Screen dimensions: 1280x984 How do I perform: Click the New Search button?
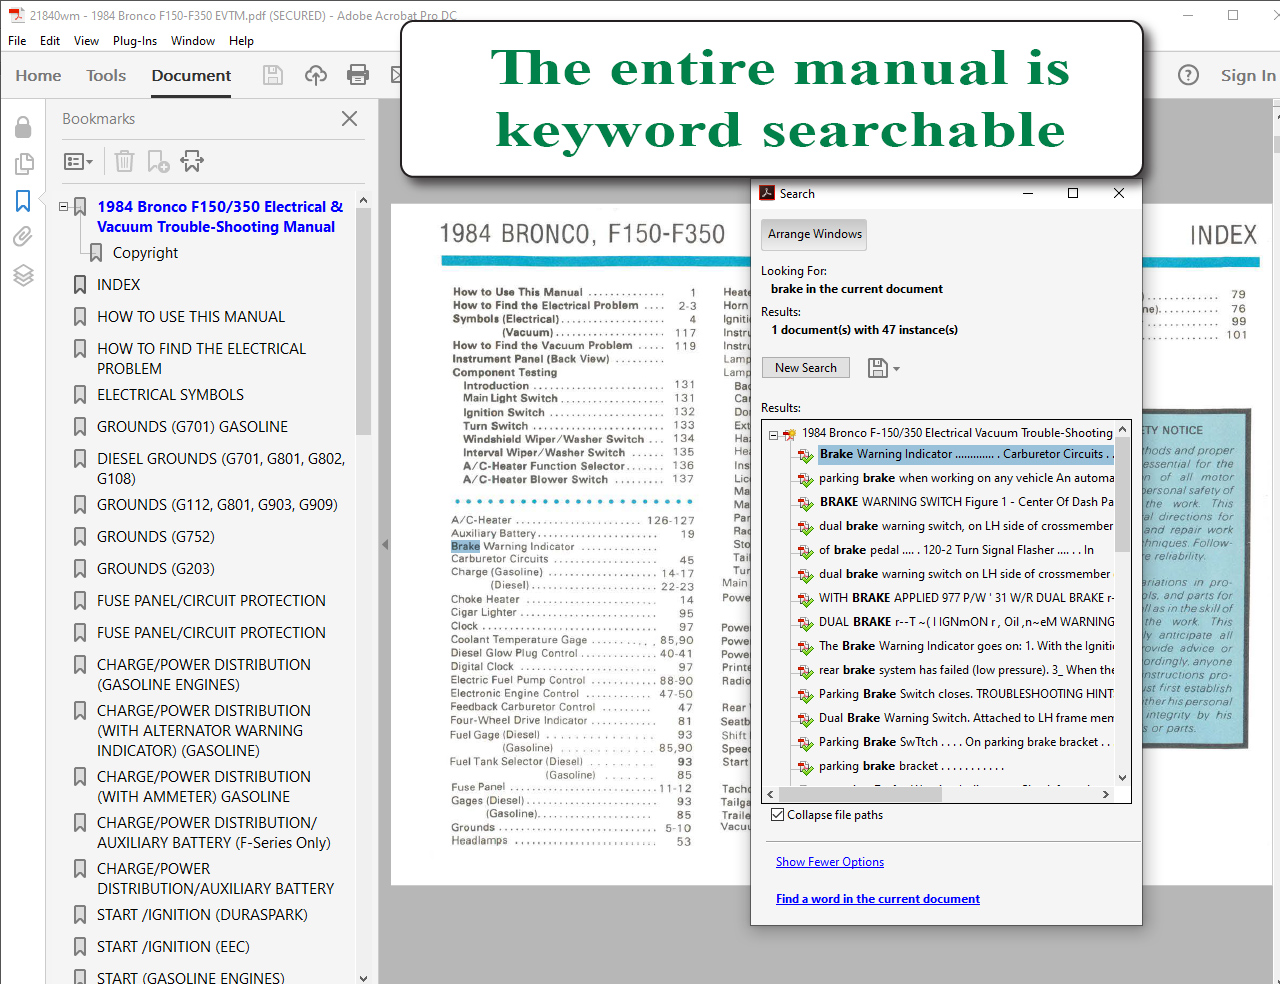[x=806, y=368]
